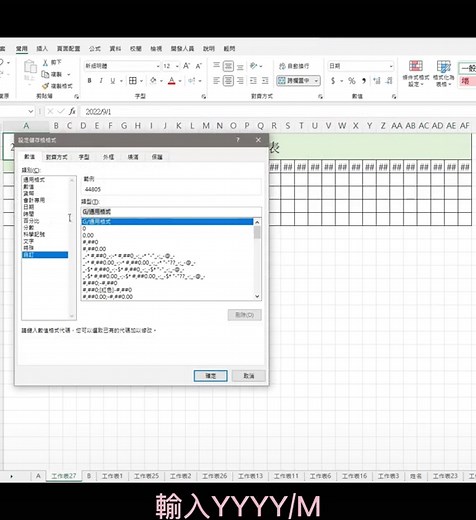Open number format dropdown showing 日期

pyautogui.click(x=391, y=66)
